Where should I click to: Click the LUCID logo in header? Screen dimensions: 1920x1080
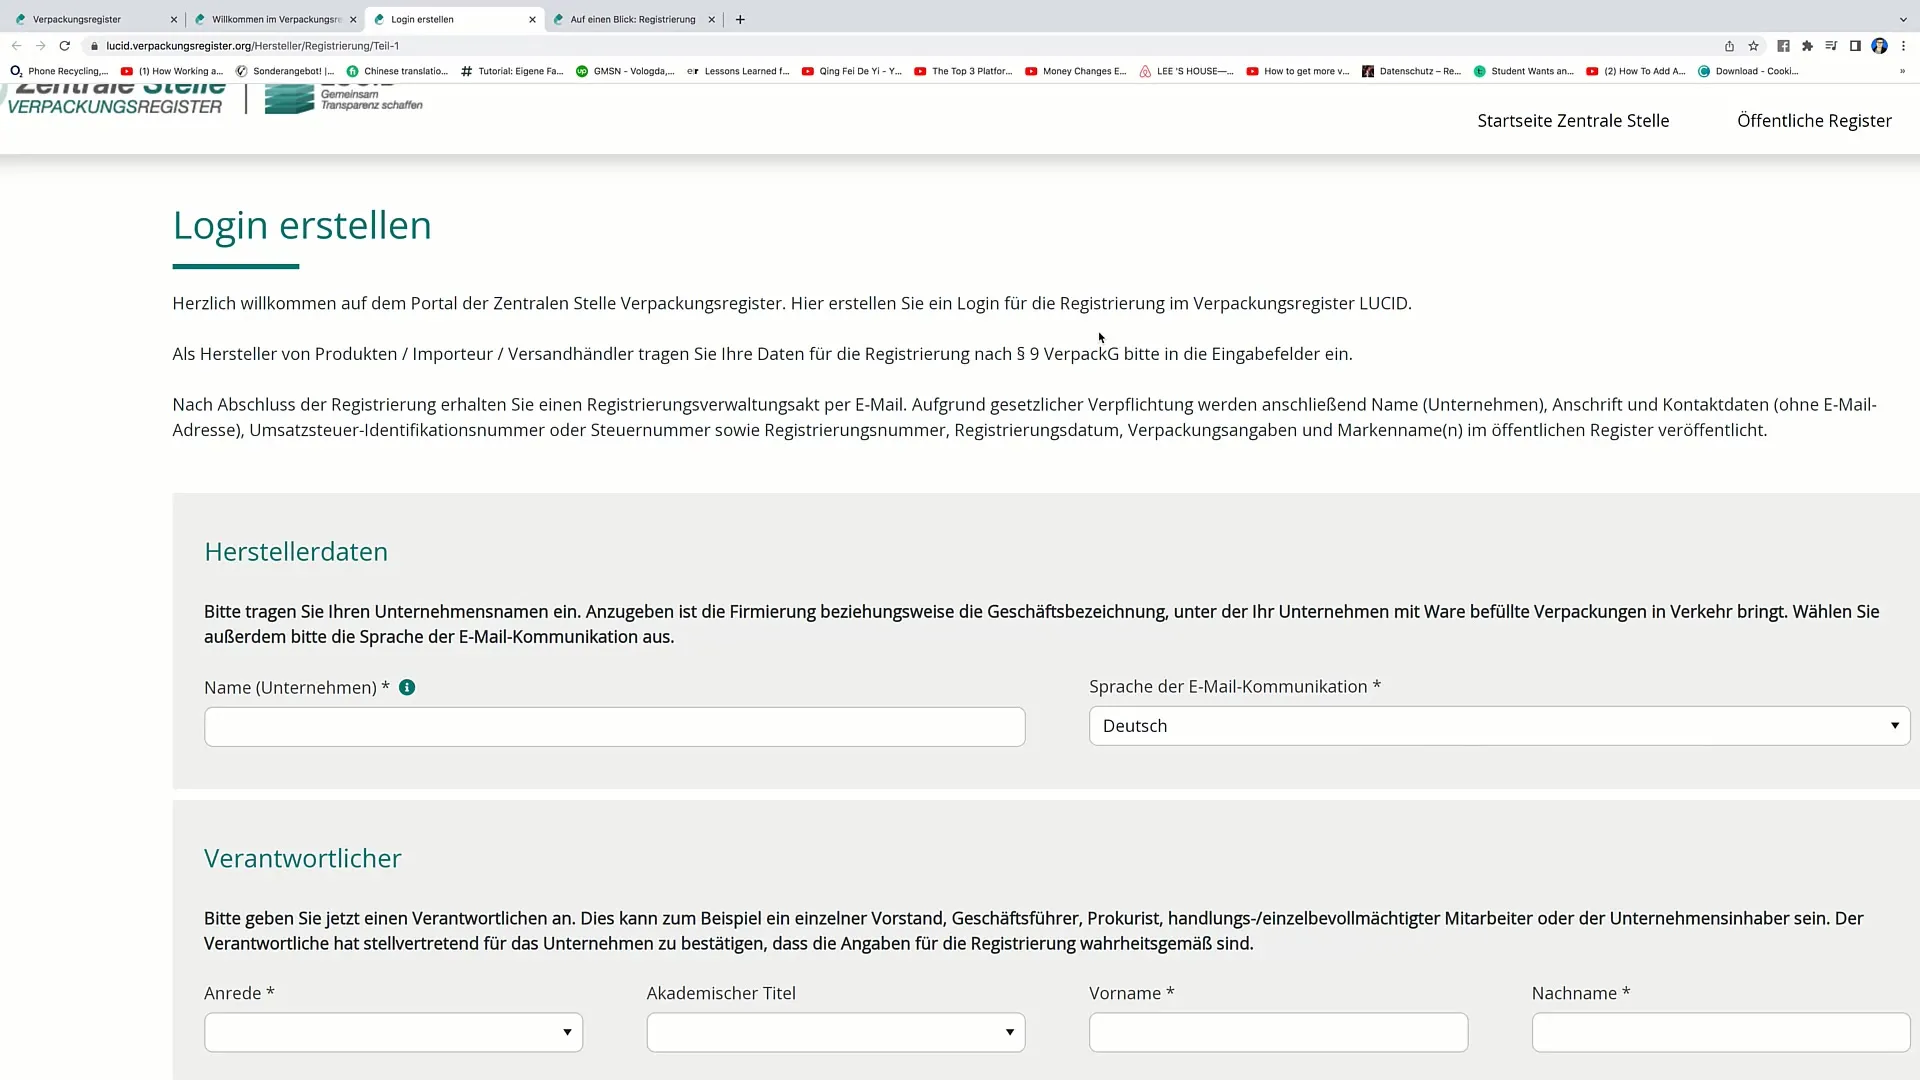(x=344, y=99)
